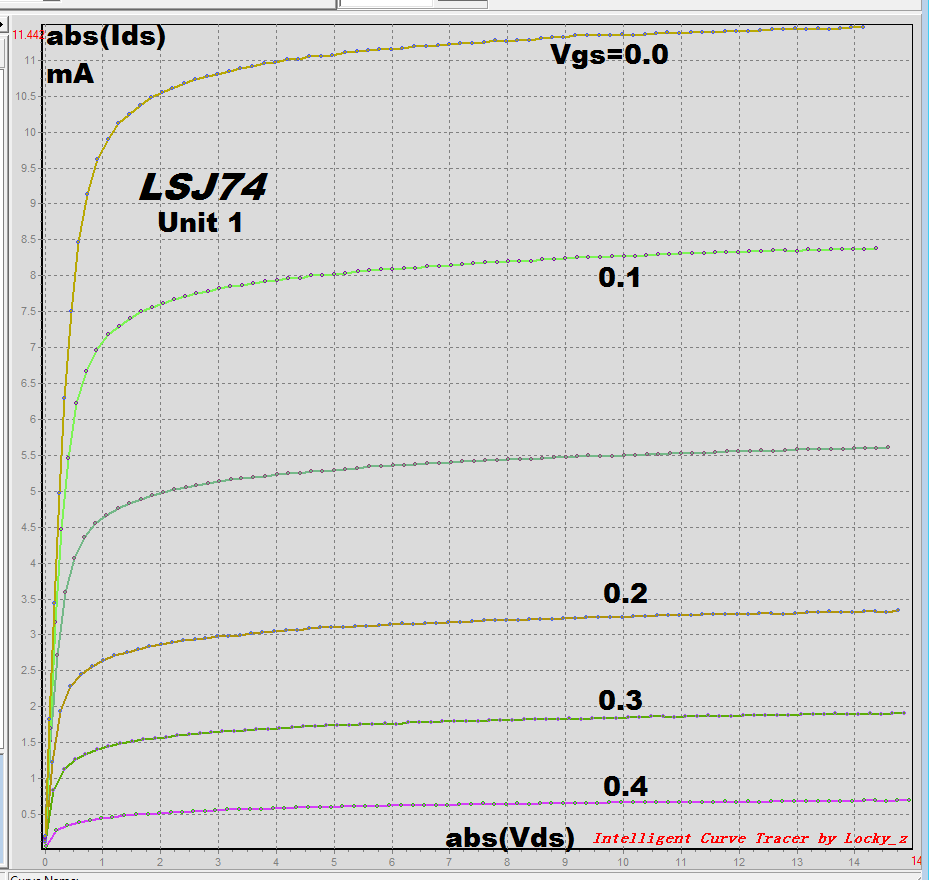Click x-axis tick label 10

coord(623,862)
